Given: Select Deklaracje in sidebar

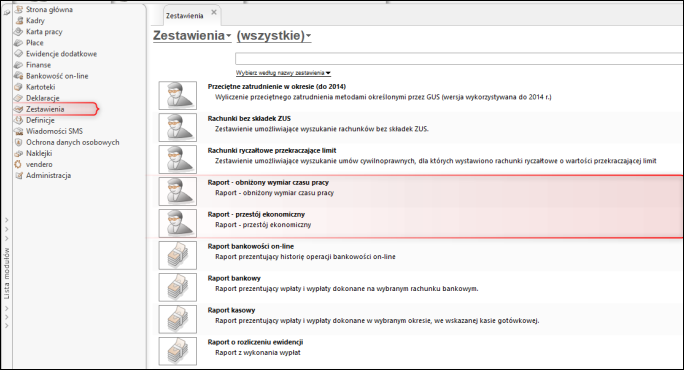Looking at the screenshot, I should pos(43,98).
